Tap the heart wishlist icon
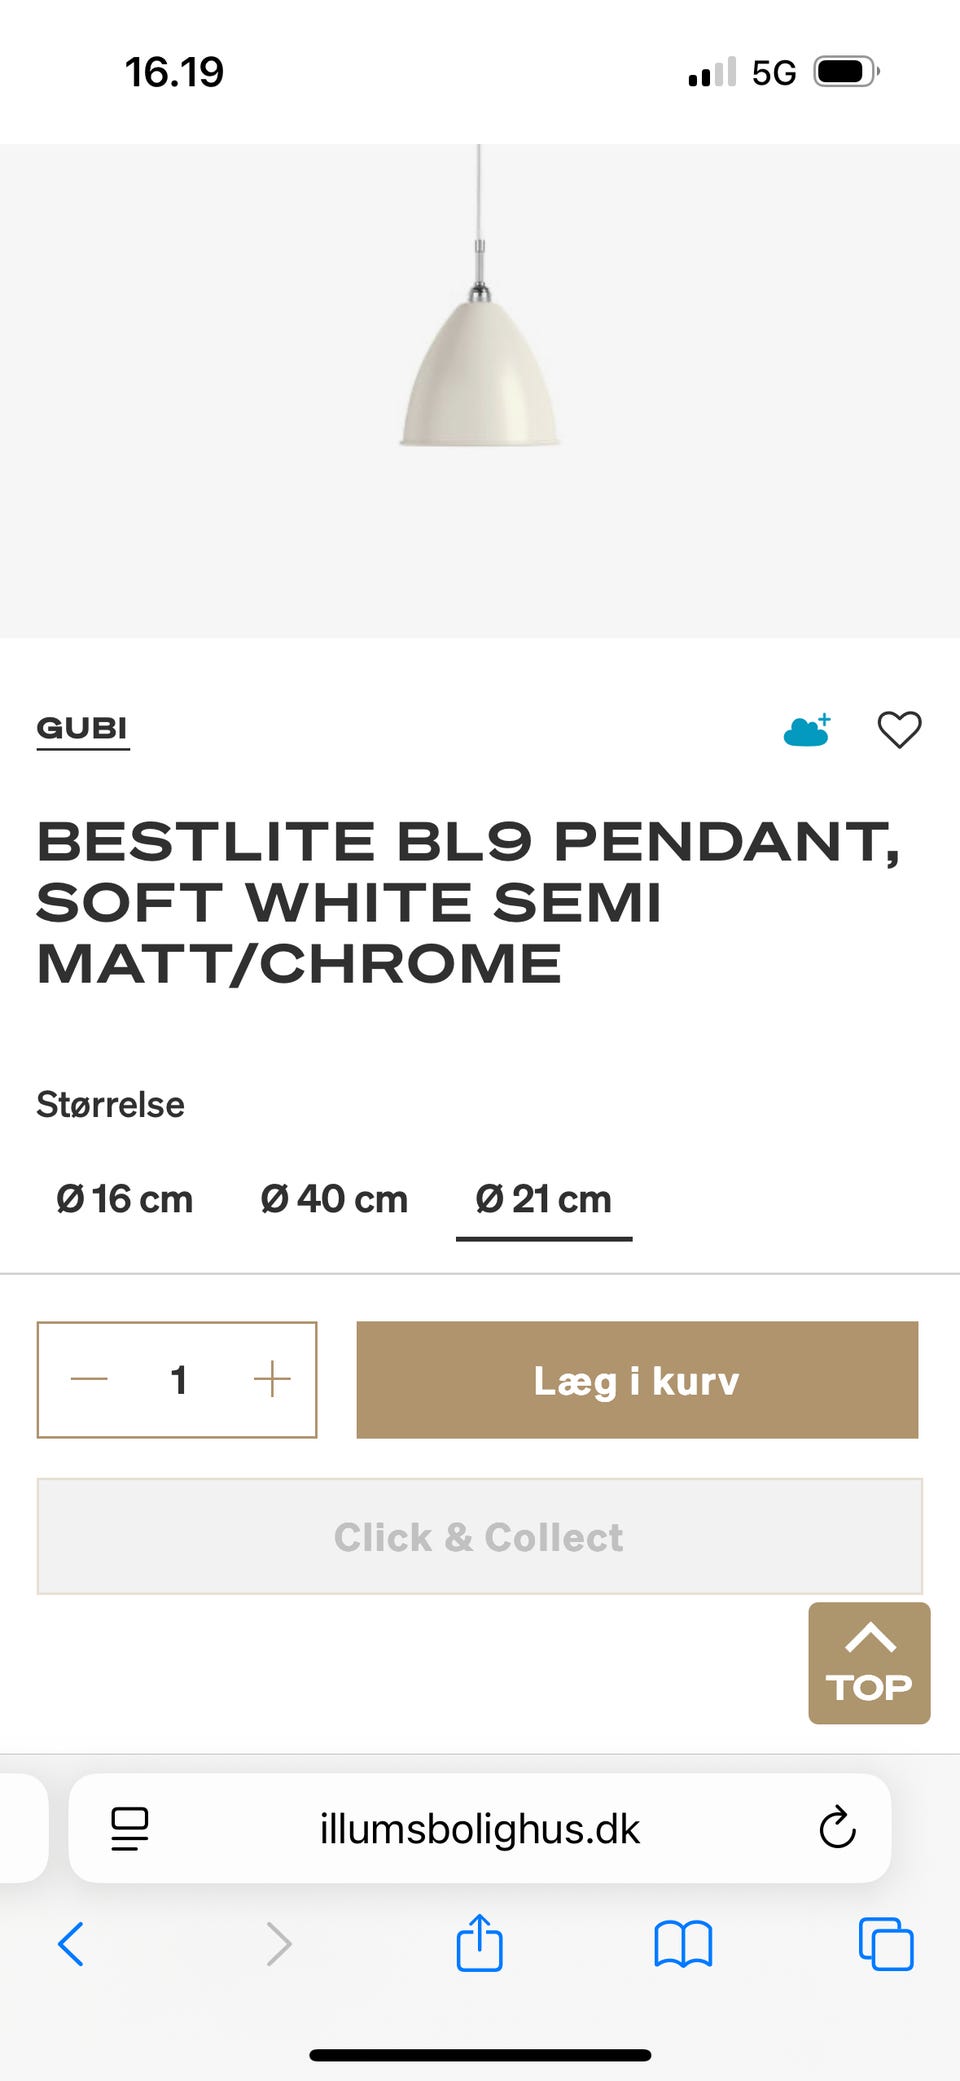 click(899, 729)
